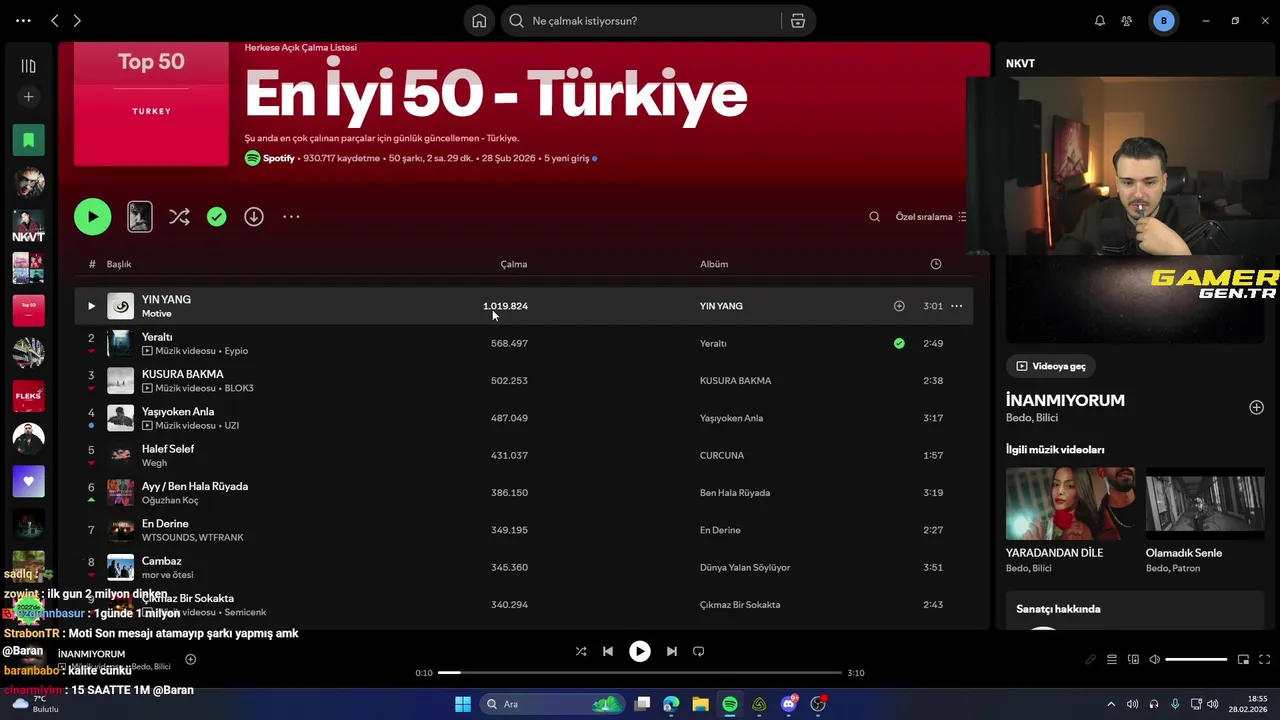Open the Liked Songs heart tile
The height and width of the screenshot is (720, 1280).
(x=28, y=481)
